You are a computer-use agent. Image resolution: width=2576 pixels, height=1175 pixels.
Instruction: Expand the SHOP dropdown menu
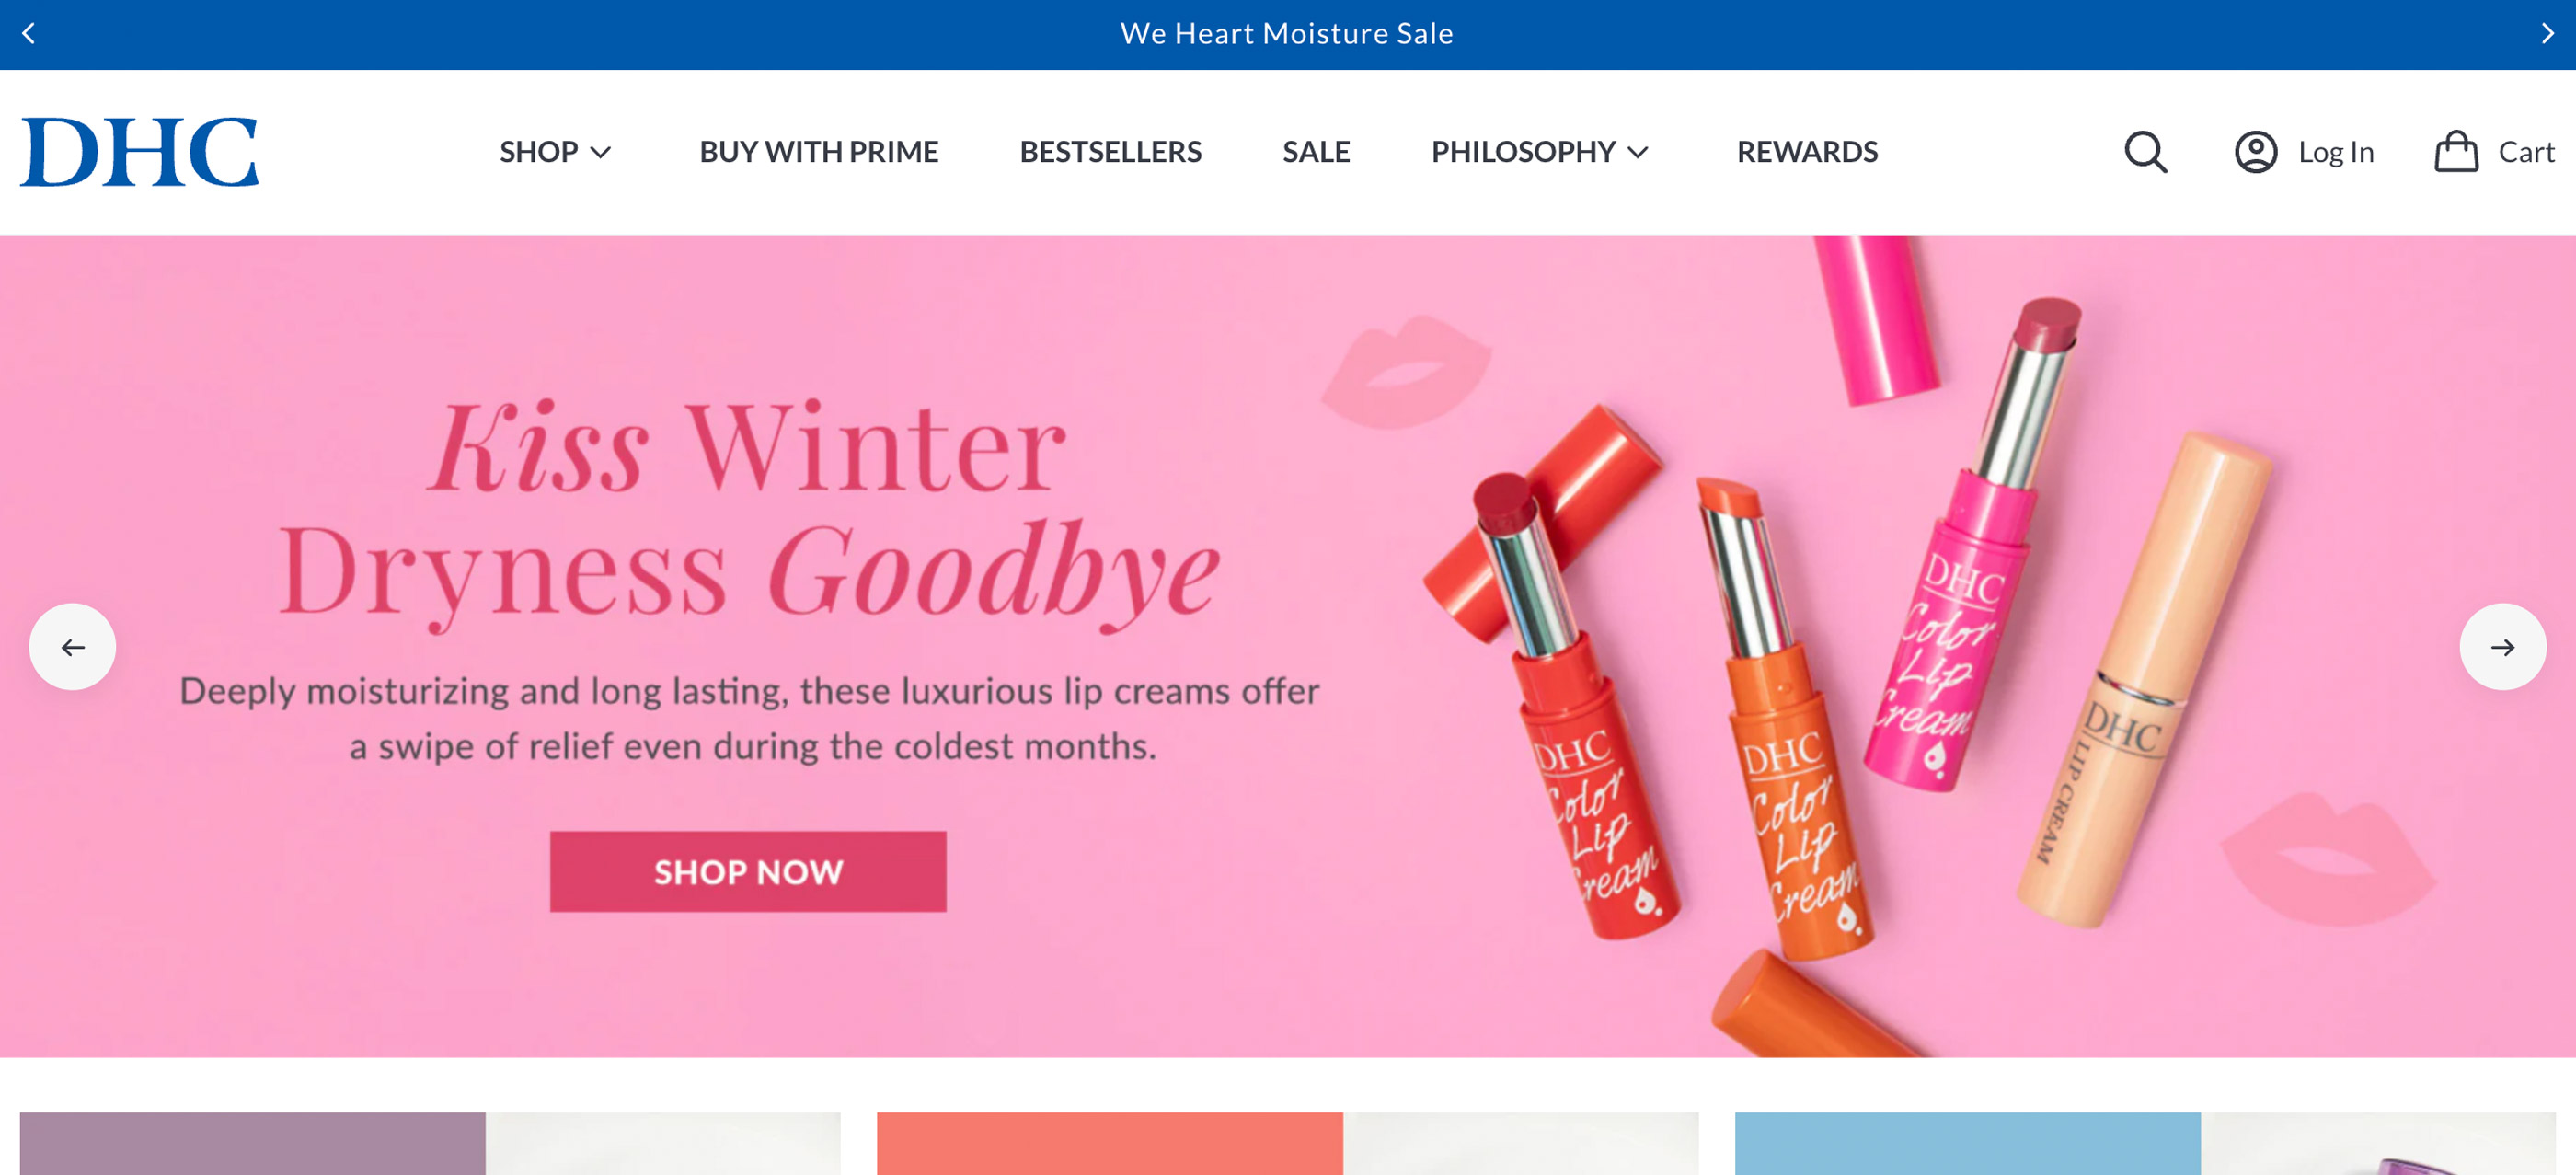pos(555,152)
